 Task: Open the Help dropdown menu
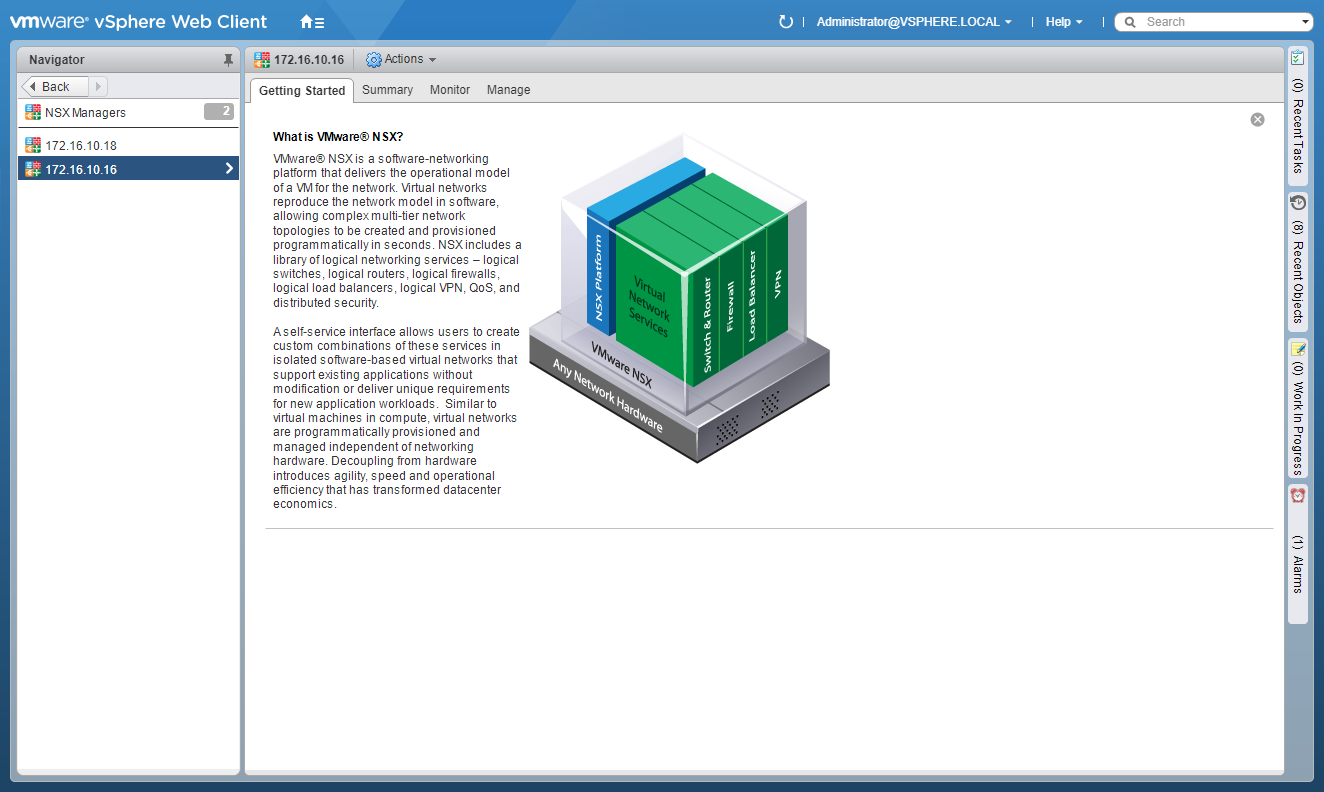click(1063, 22)
